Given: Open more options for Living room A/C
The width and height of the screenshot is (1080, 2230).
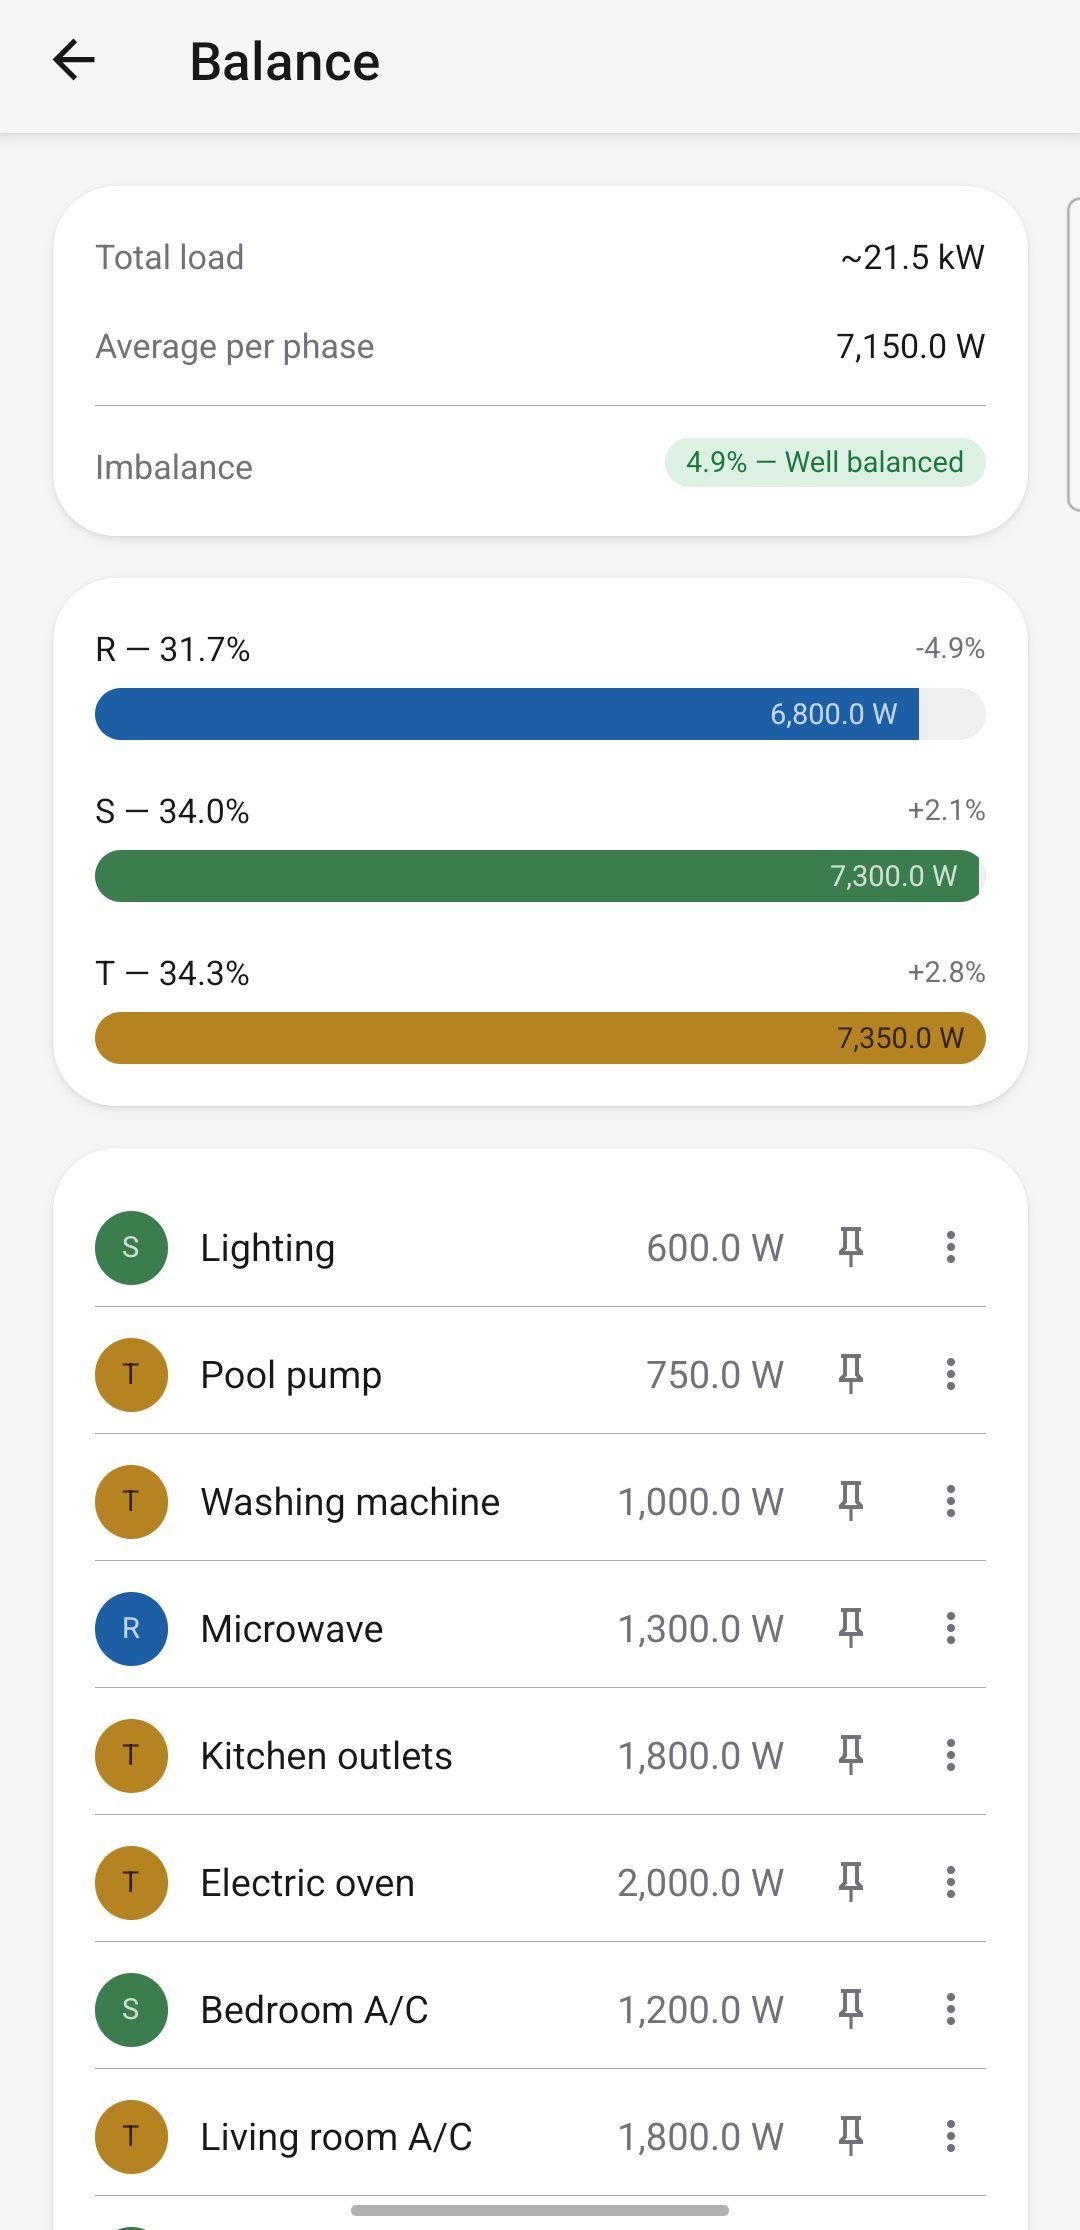Looking at the screenshot, I should click(x=951, y=2136).
